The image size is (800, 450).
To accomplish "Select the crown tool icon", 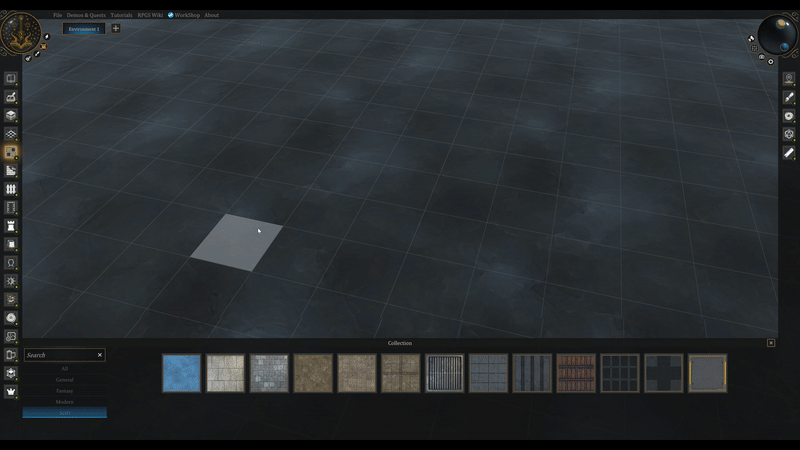I will click(x=11, y=391).
